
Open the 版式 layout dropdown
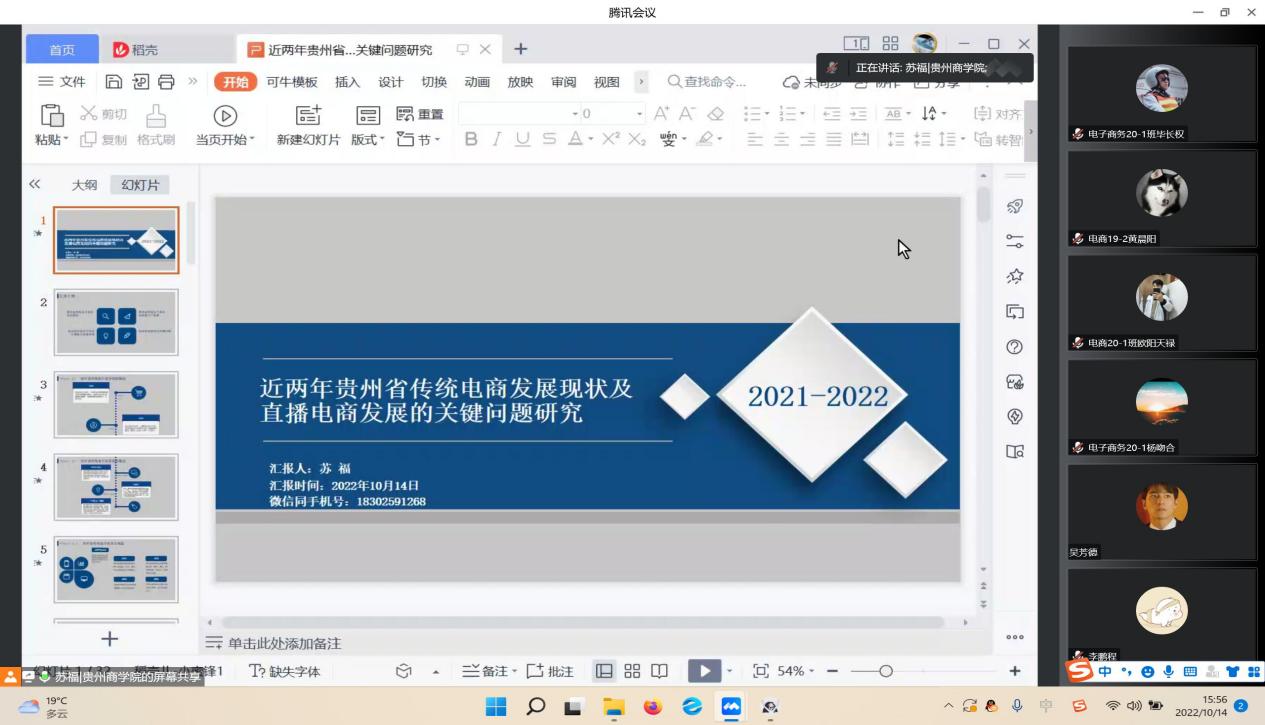(367, 140)
